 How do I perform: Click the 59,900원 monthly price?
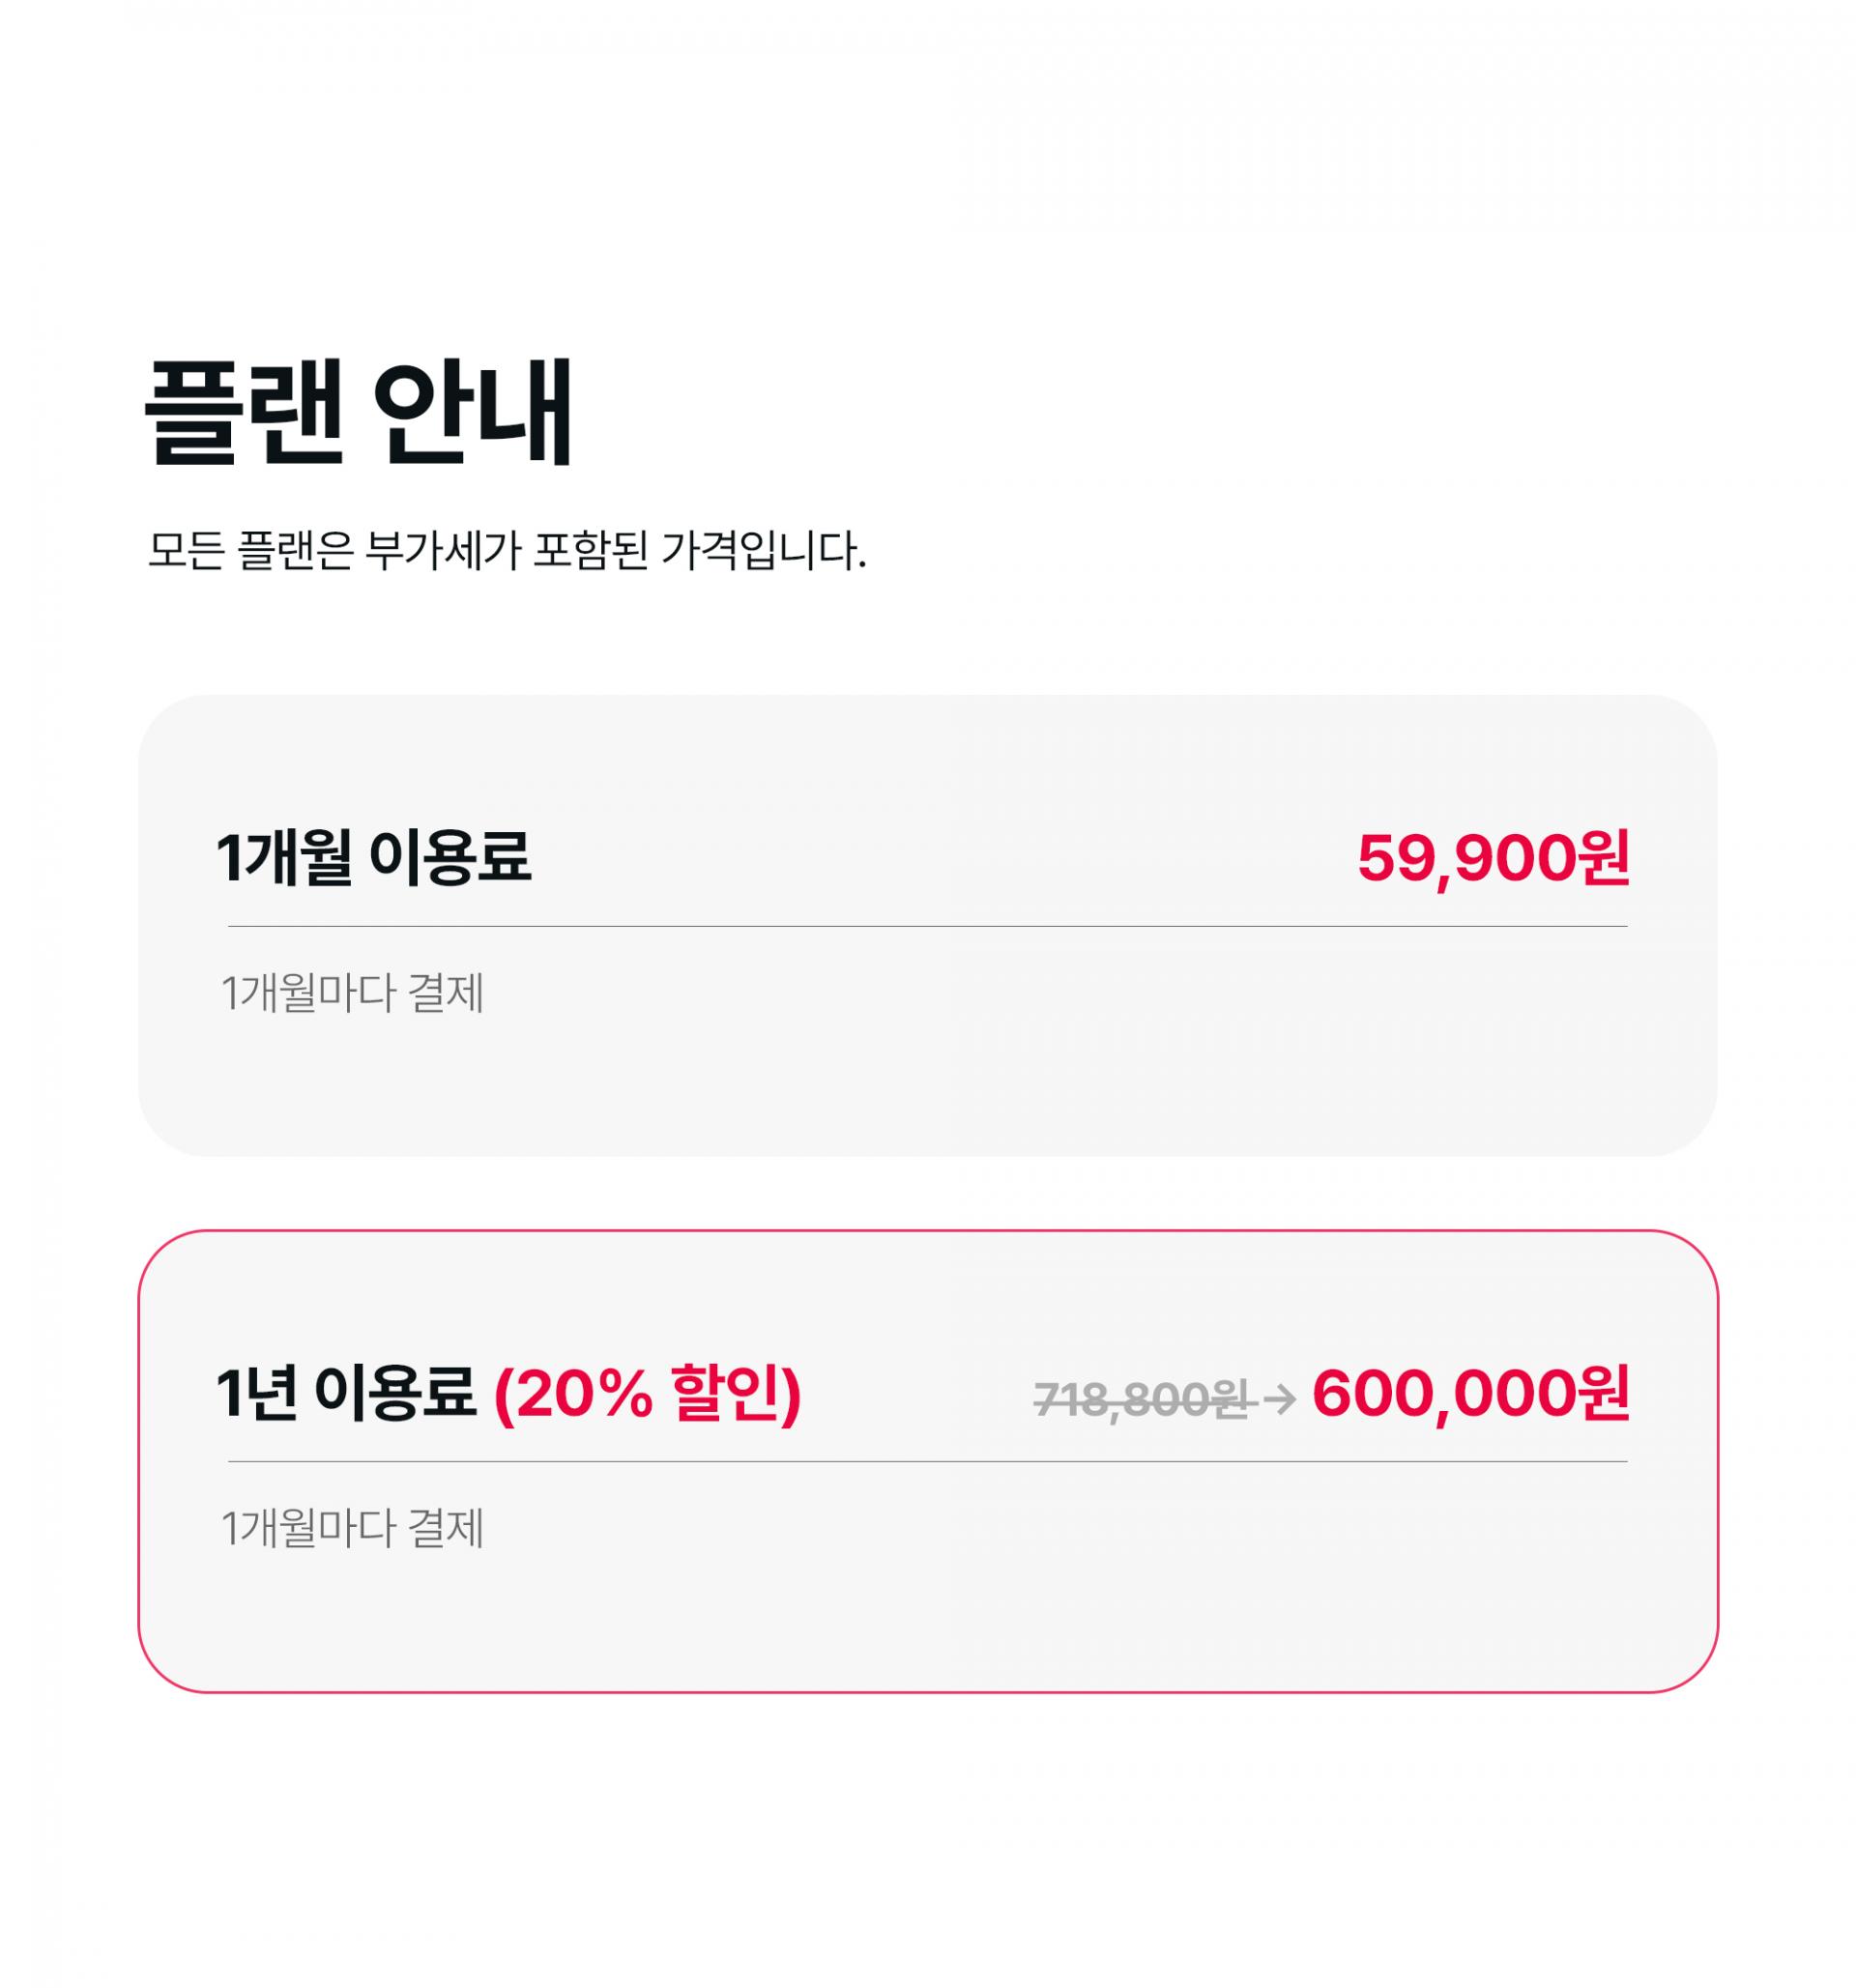1492,858
